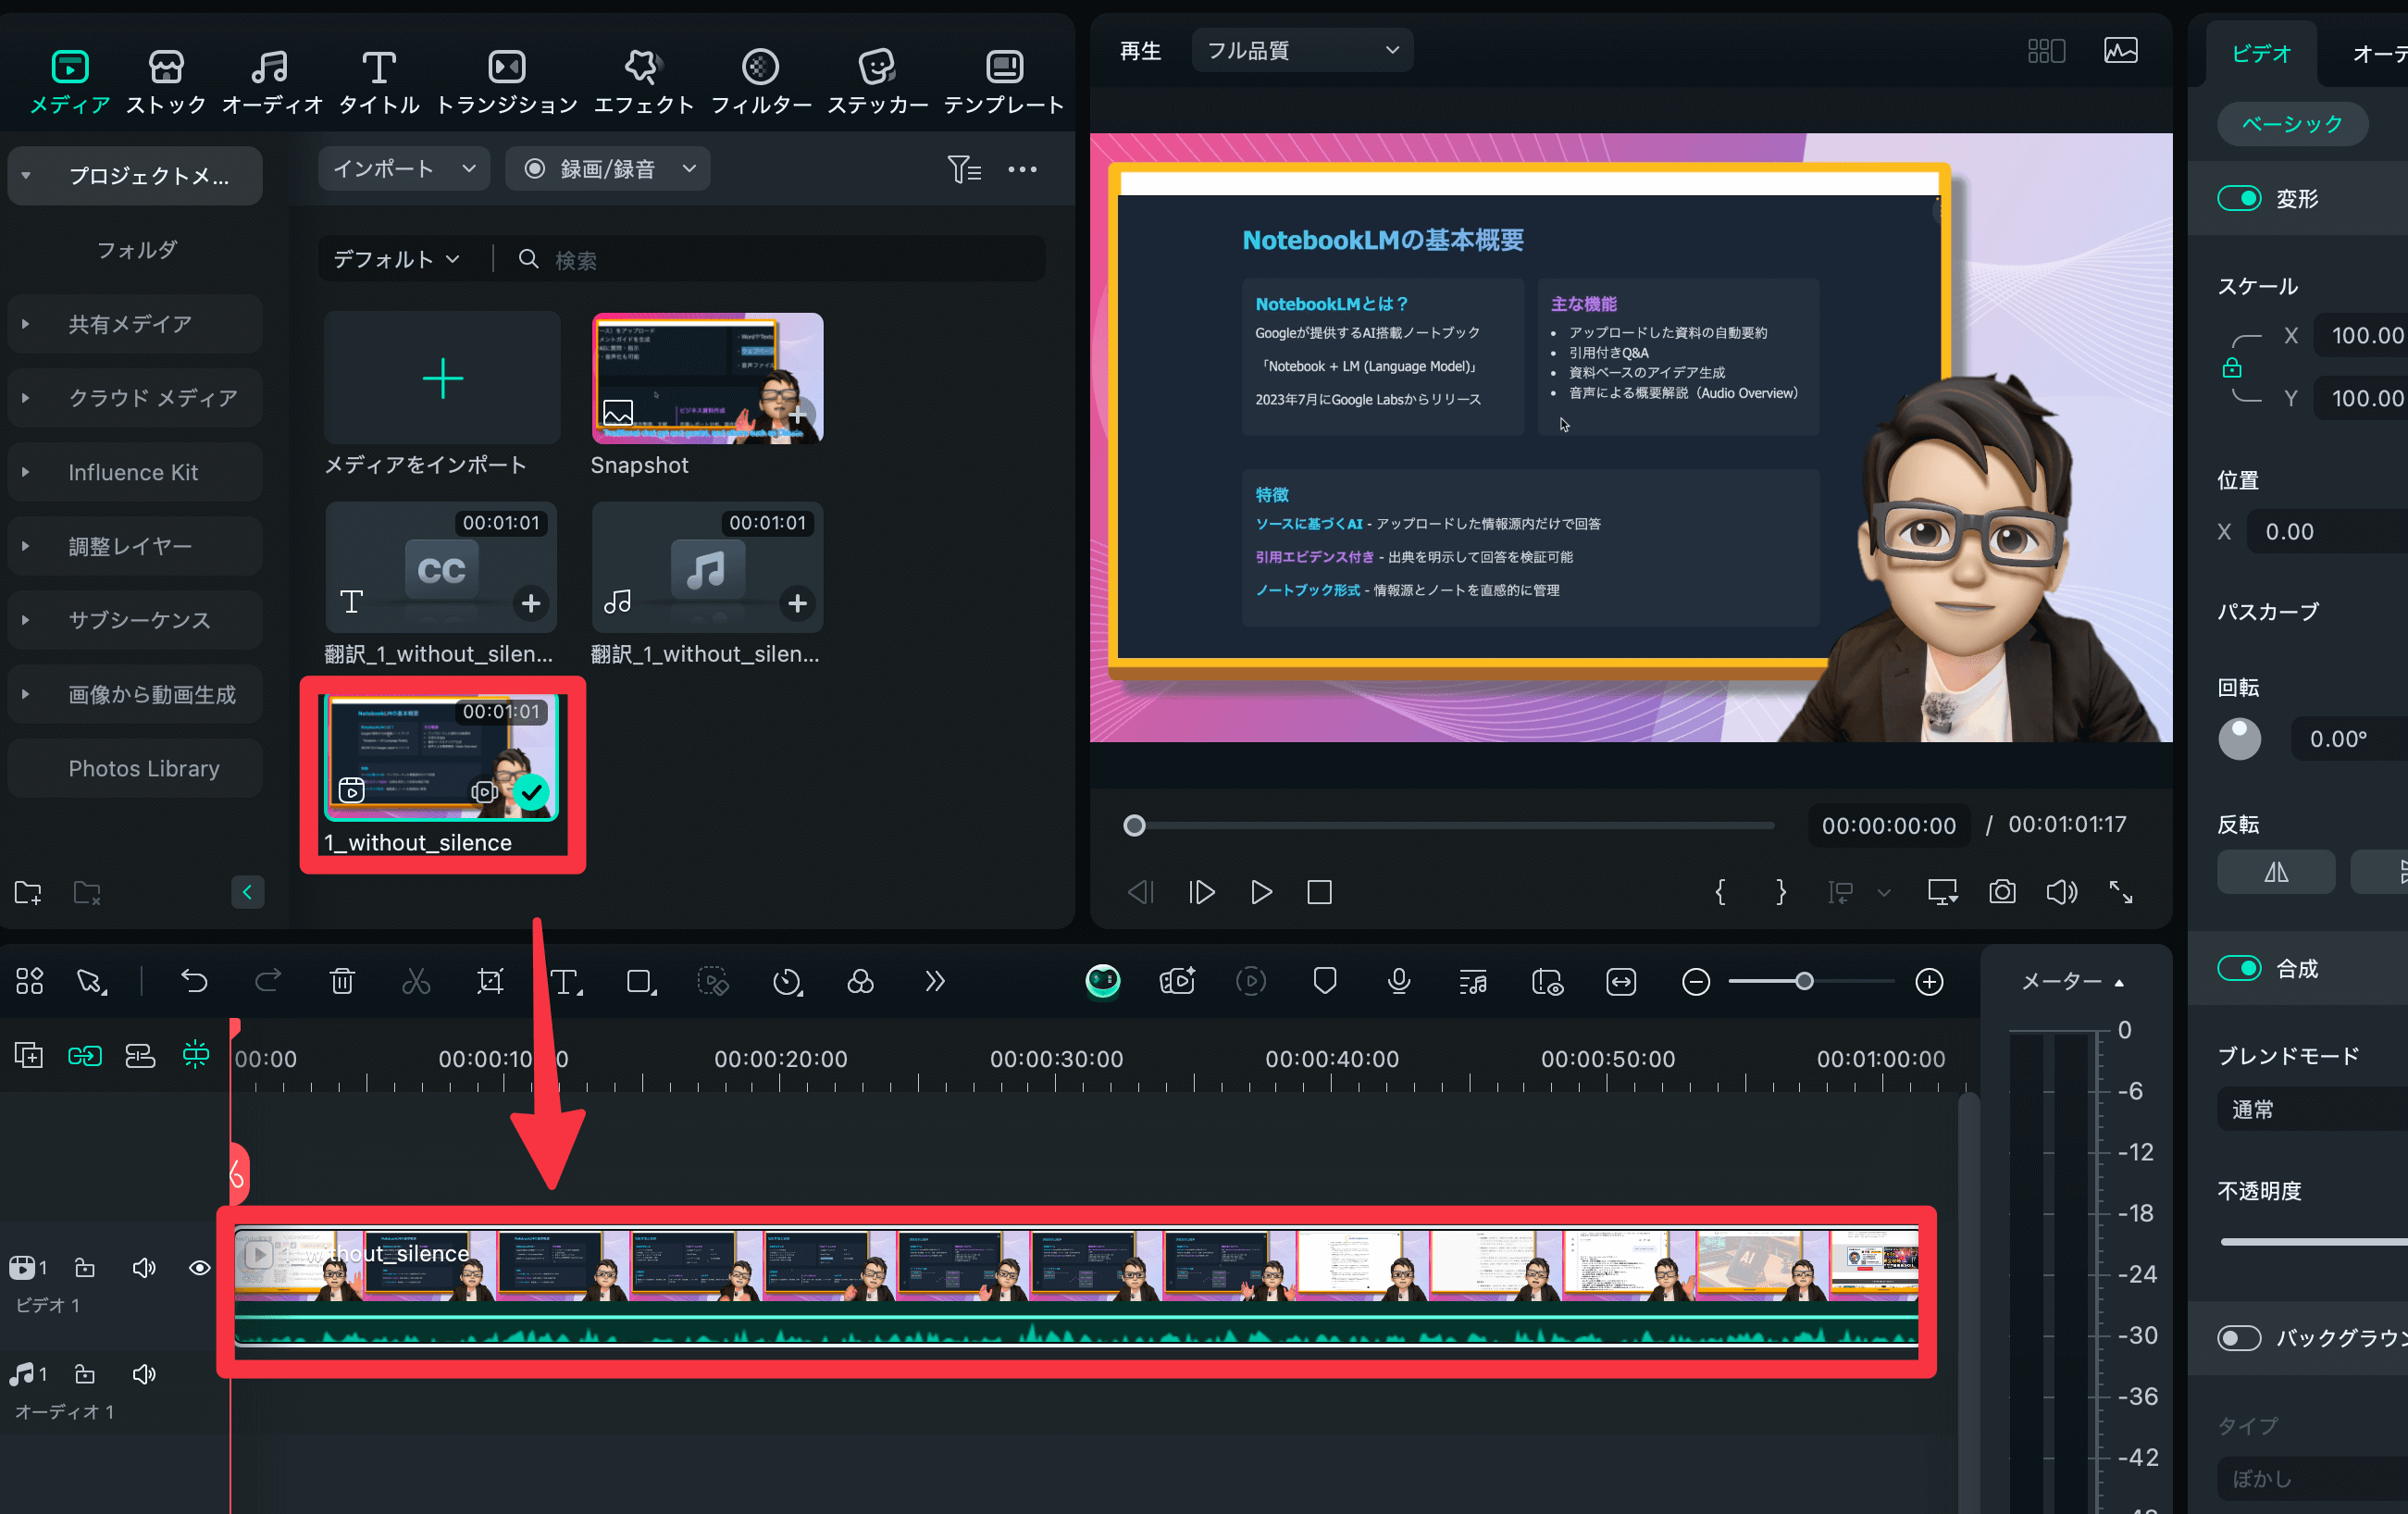The width and height of the screenshot is (2408, 1514).
Task: Click the timeline zoom slider handle
Action: tap(1804, 981)
